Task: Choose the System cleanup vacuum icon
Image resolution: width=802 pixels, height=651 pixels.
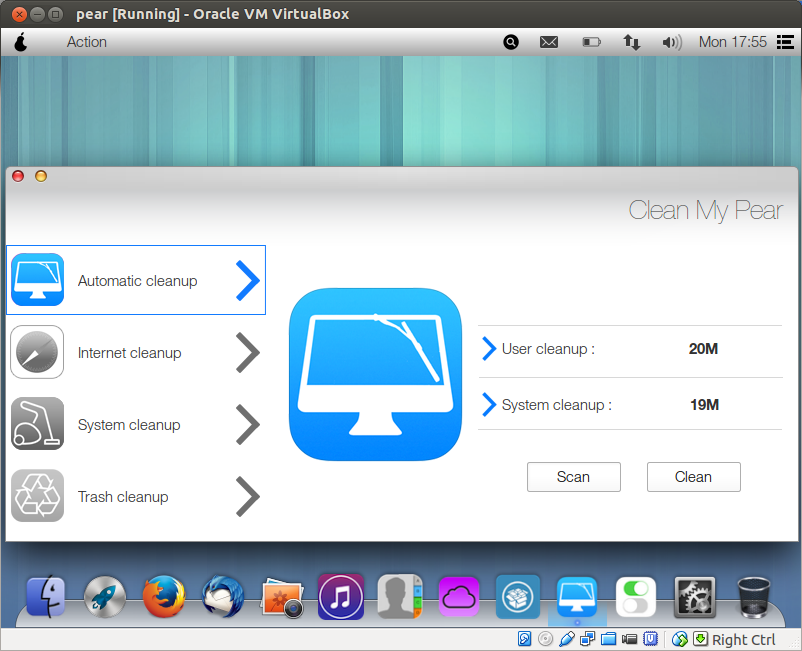Action: pos(37,423)
